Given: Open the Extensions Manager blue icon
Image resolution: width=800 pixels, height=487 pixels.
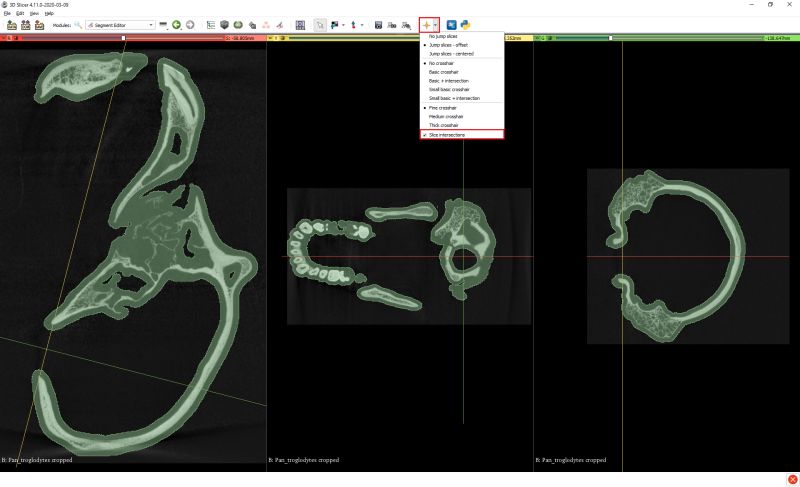Looking at the screenshot, I should [x=452, y=24].
